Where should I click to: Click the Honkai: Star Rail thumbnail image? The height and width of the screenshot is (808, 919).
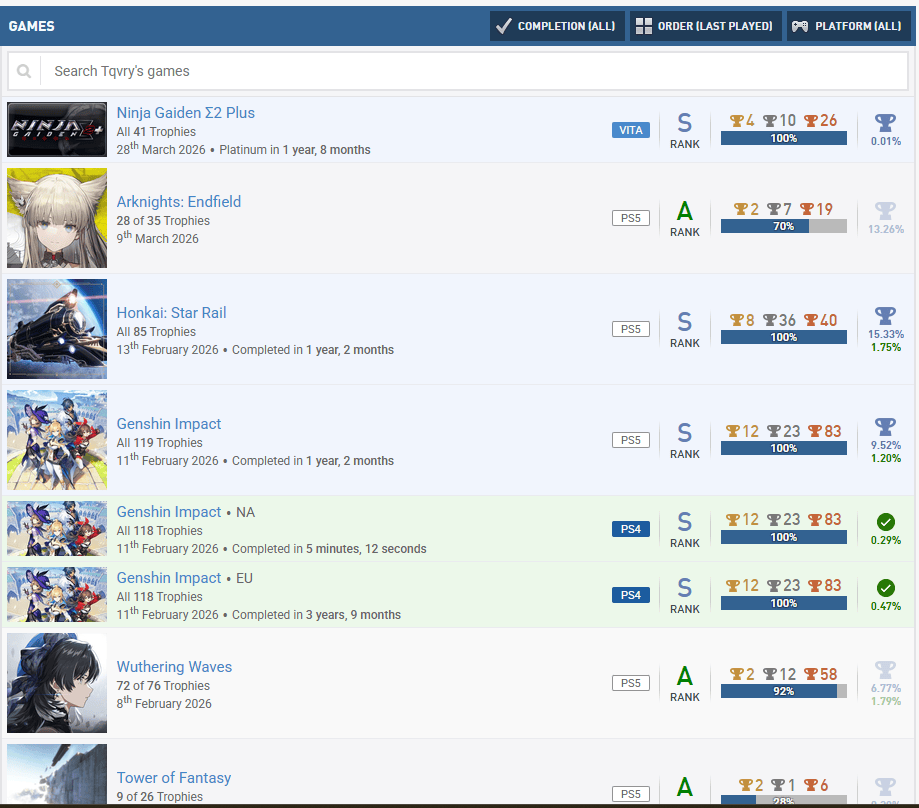pos(57,329)
